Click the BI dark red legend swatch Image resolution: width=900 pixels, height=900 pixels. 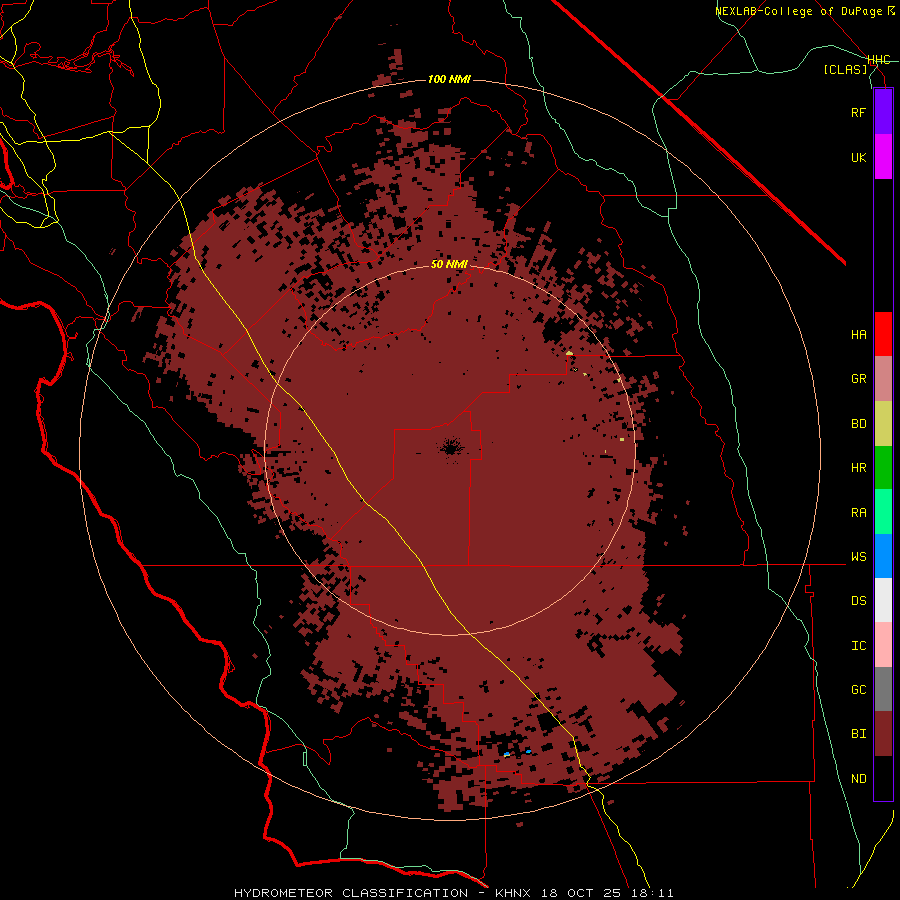coord(883,734)
